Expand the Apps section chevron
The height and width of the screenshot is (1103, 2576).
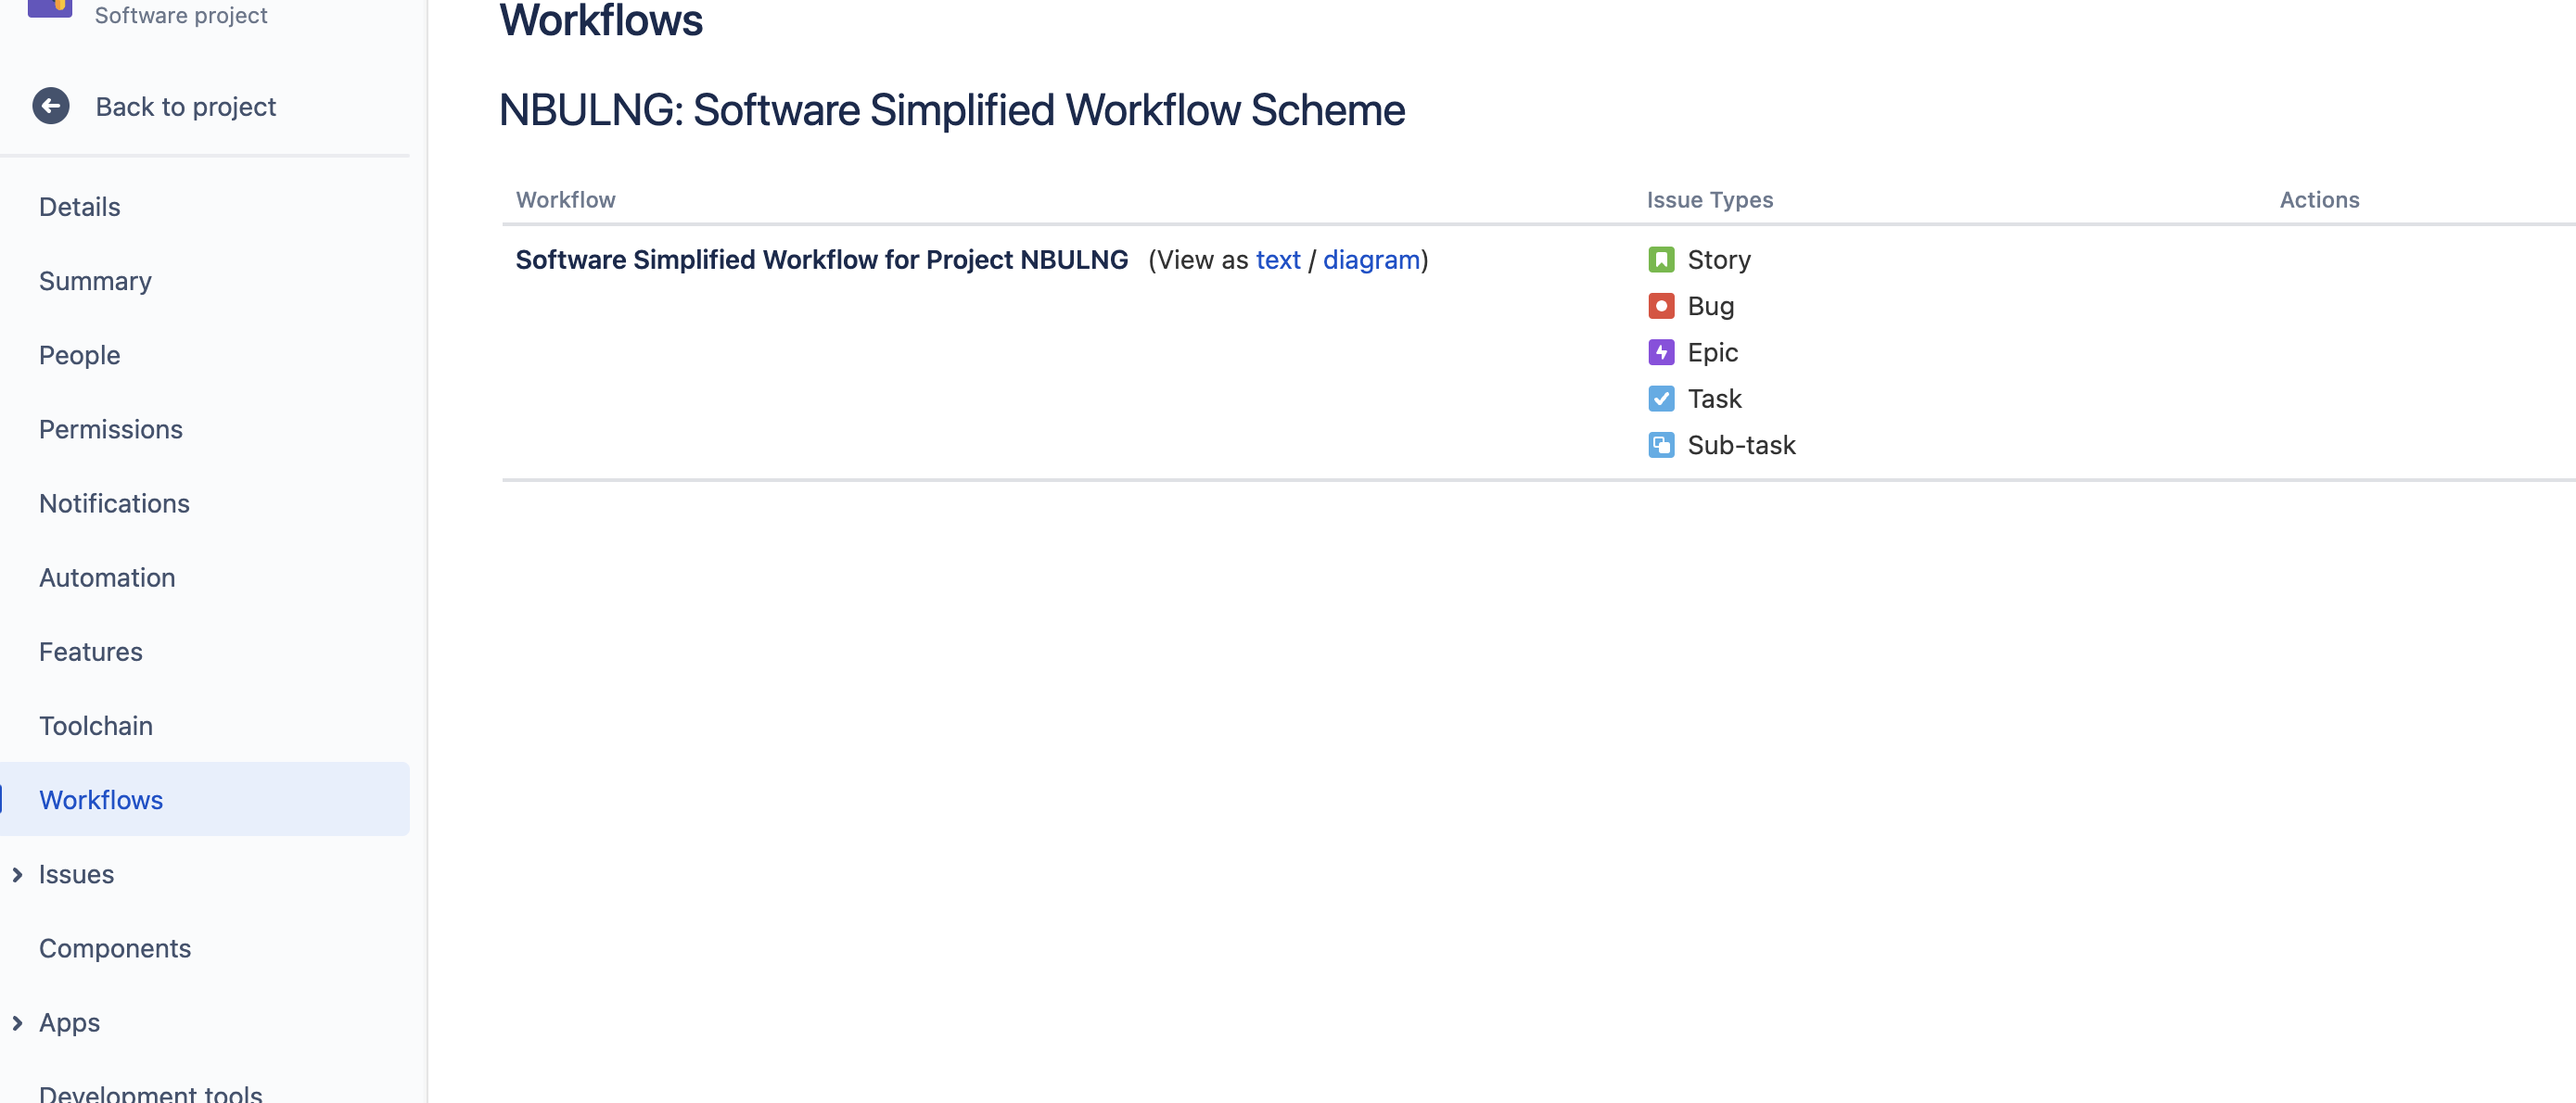17,1023
